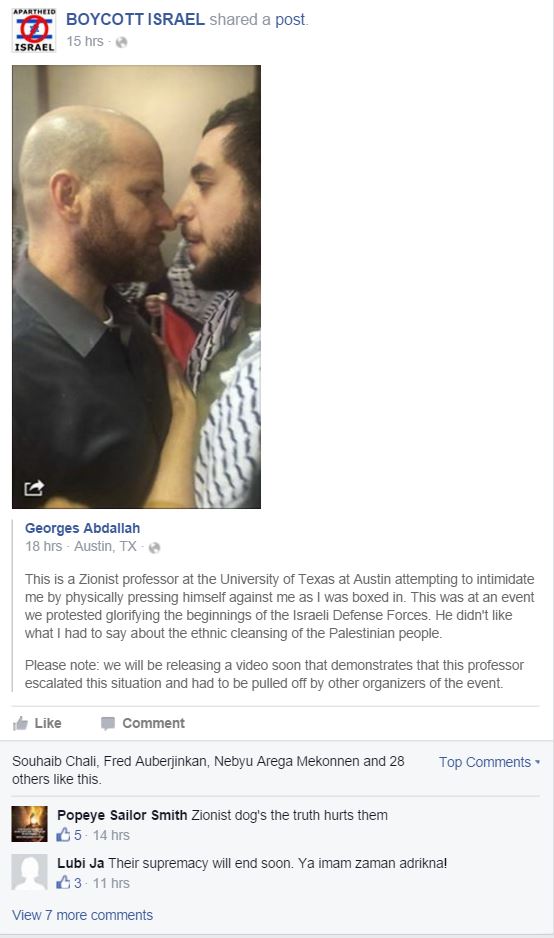
Task: Click the globe privacy icon beside 15 hrs
Action: [121, 42]
